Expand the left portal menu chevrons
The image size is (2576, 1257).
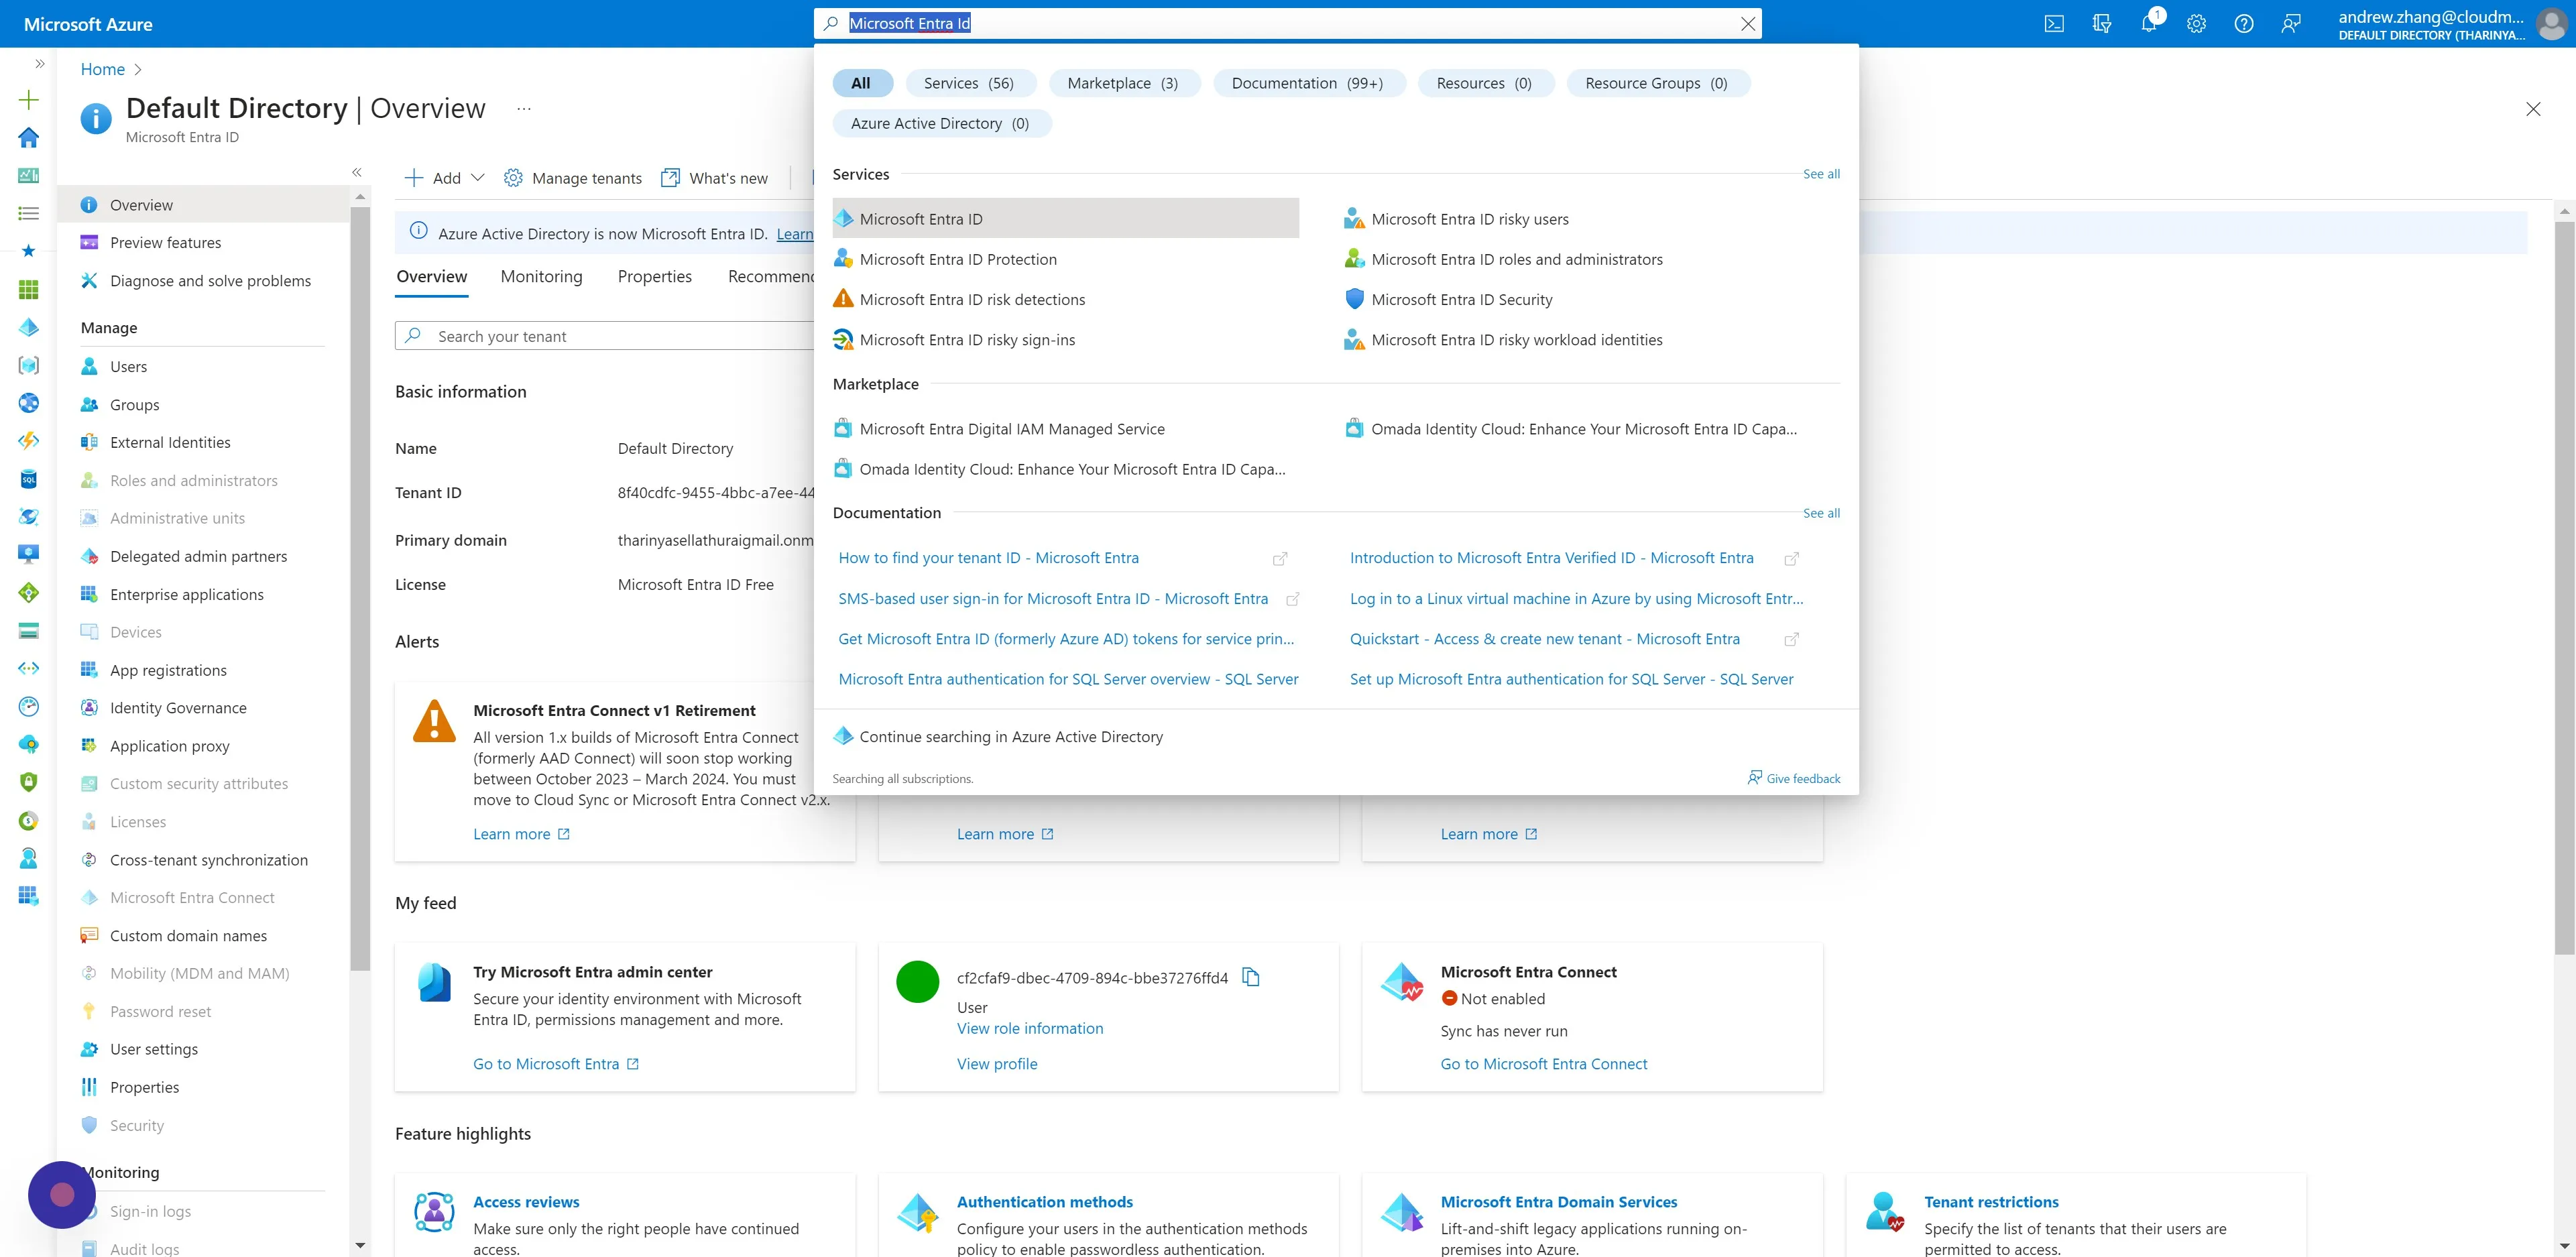tap(40, 63)
